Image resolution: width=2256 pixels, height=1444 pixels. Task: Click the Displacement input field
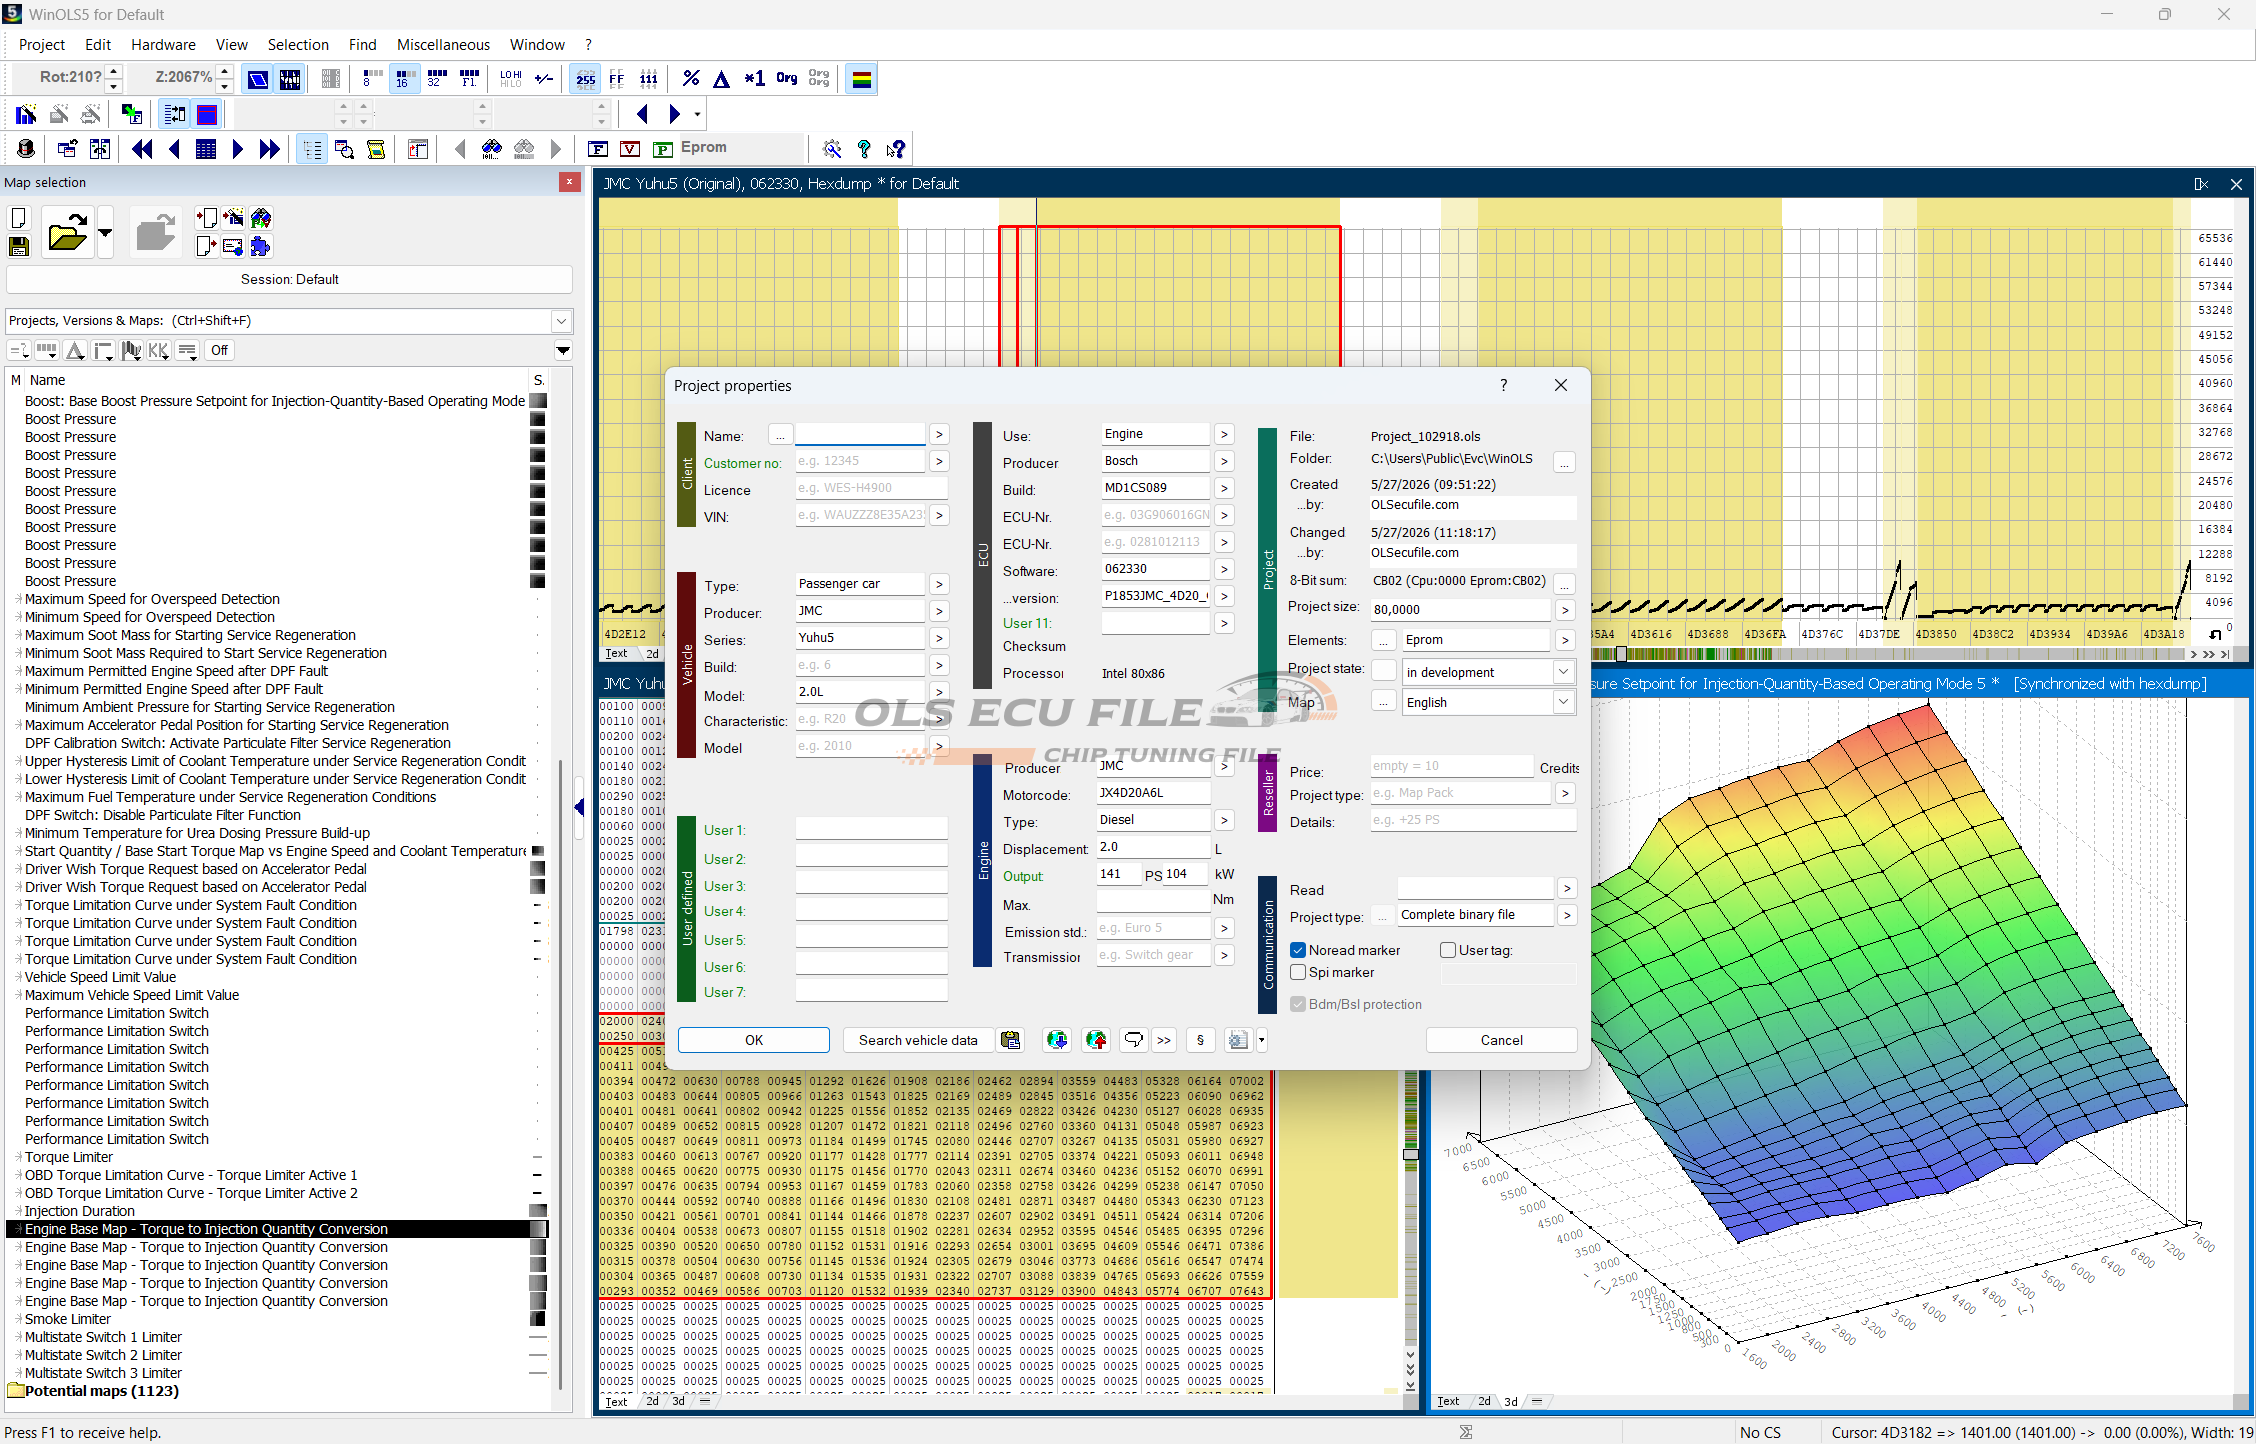coord(1153,847)
